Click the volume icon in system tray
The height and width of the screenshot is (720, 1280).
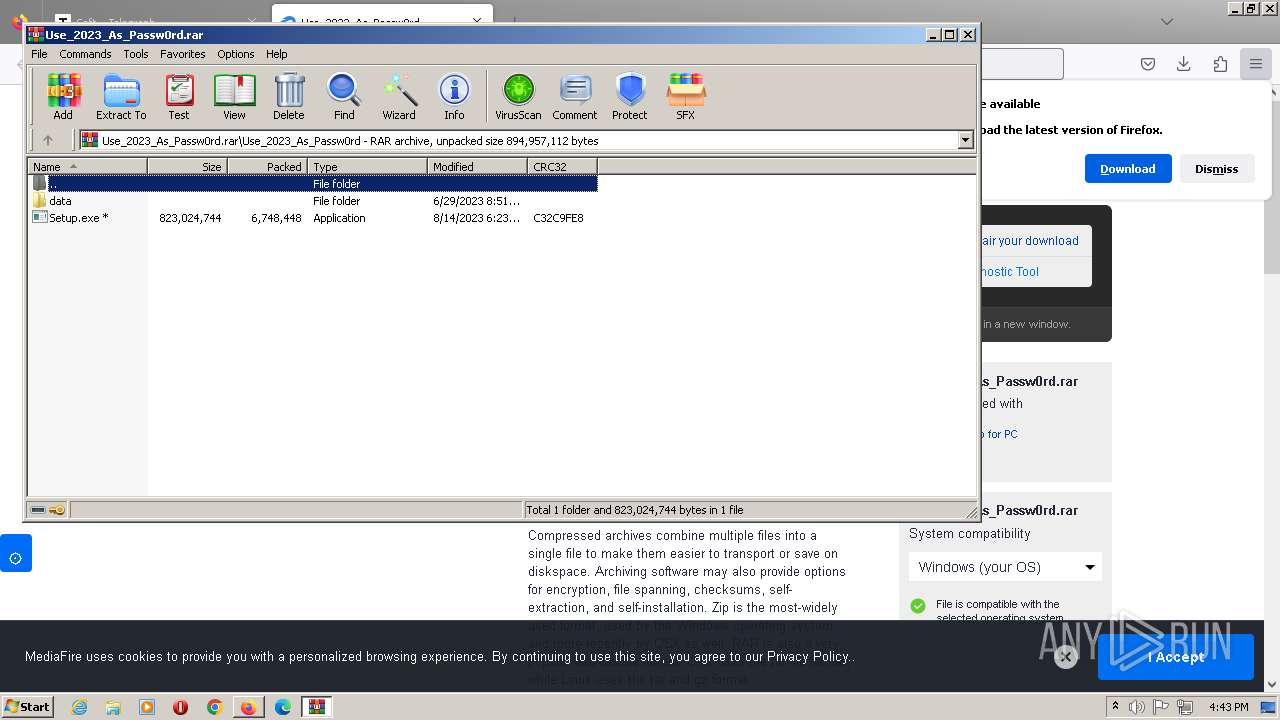[1137, 707]
